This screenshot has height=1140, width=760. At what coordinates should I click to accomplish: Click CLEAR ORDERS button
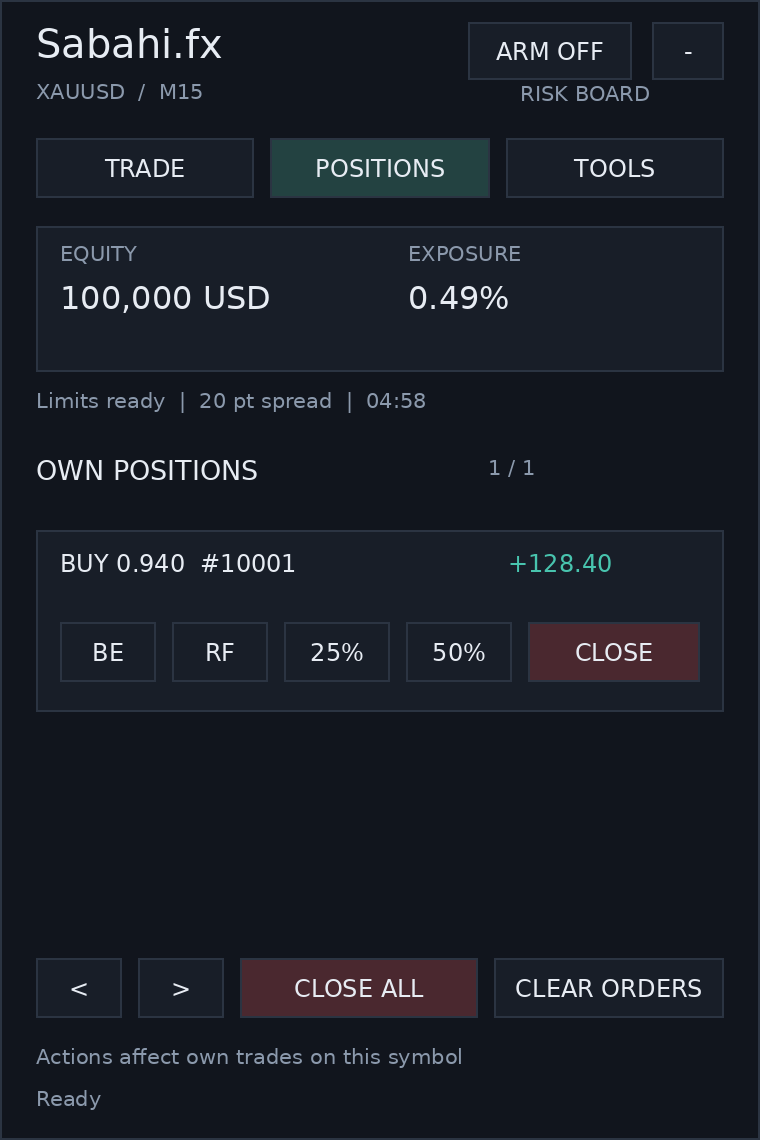(609, 988)
